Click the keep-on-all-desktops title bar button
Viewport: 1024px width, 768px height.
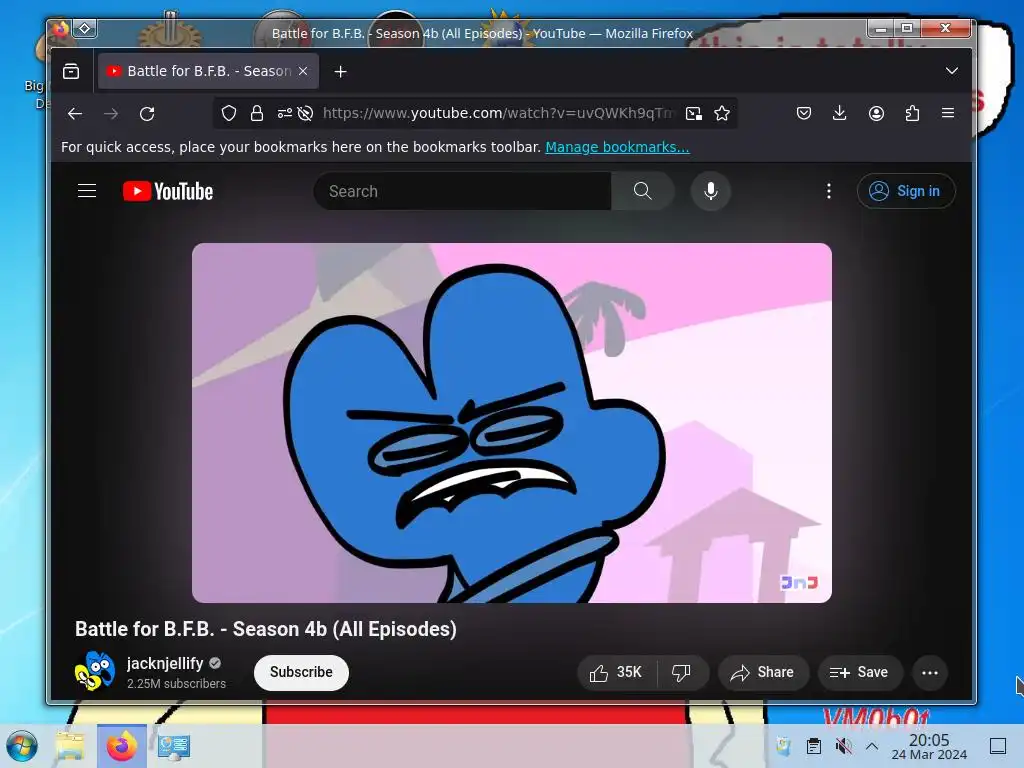pyautogui.click(x=85, y=29)
